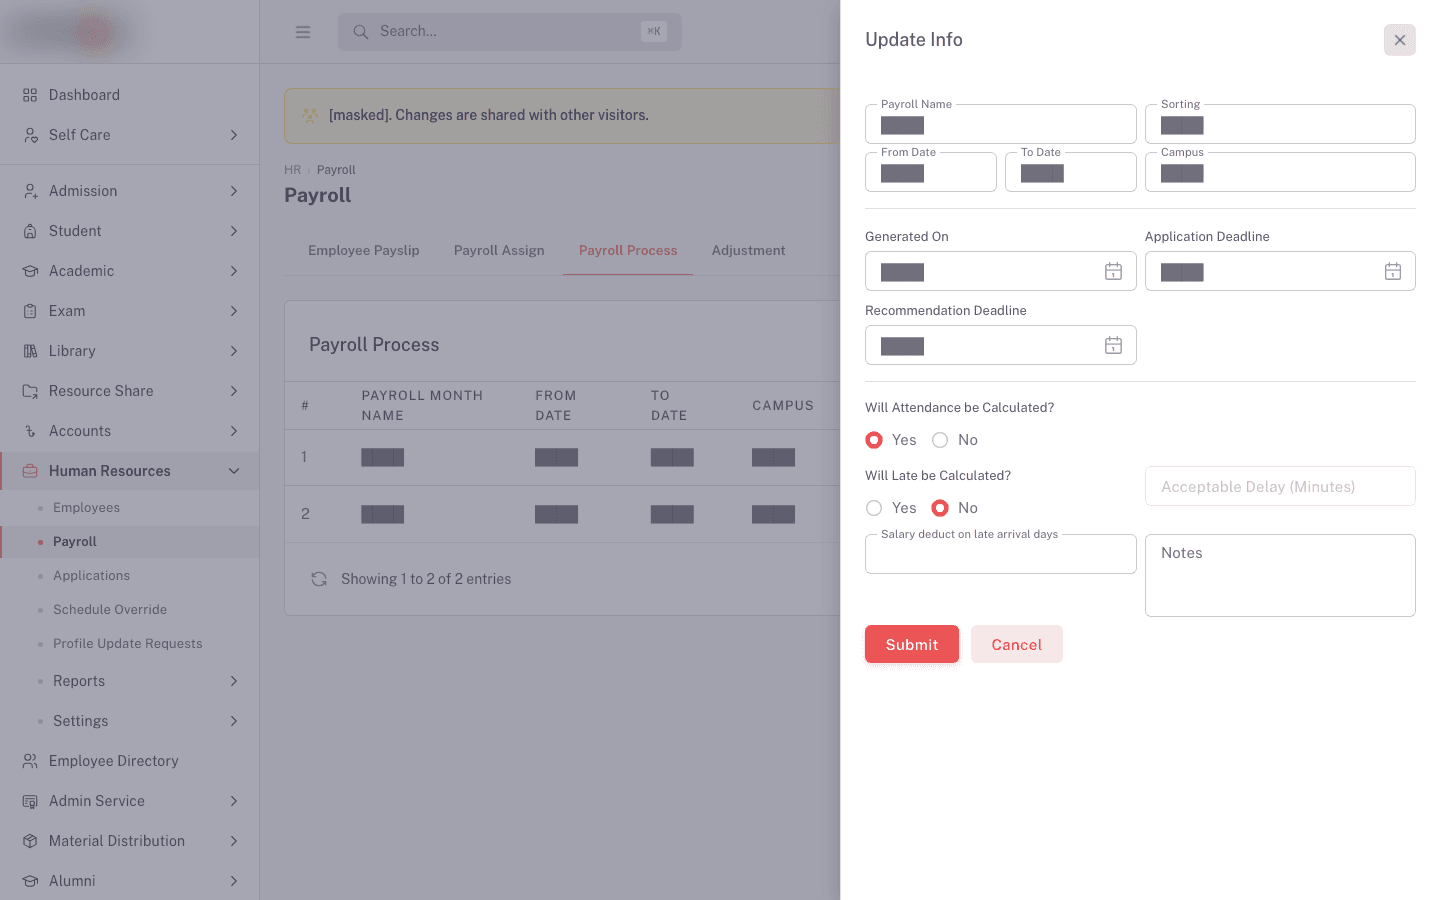
Task: Click the Self Care user icon
Action: [x=30, y=135]
